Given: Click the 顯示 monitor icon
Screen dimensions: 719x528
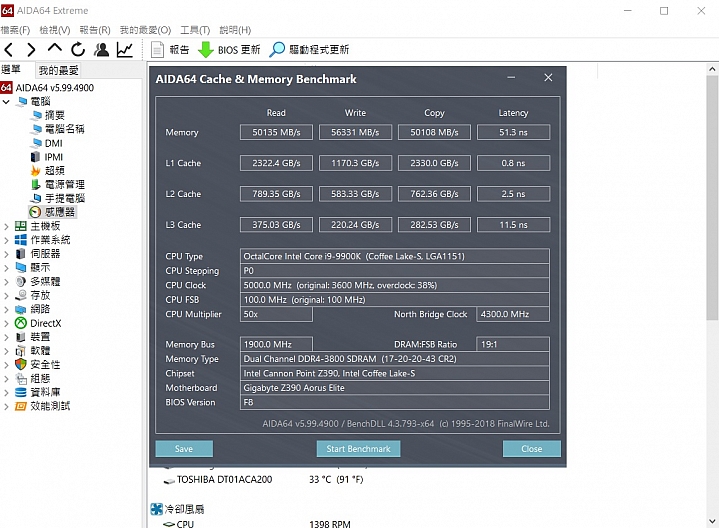Looking at the screenshot, I should pos(21,267).
